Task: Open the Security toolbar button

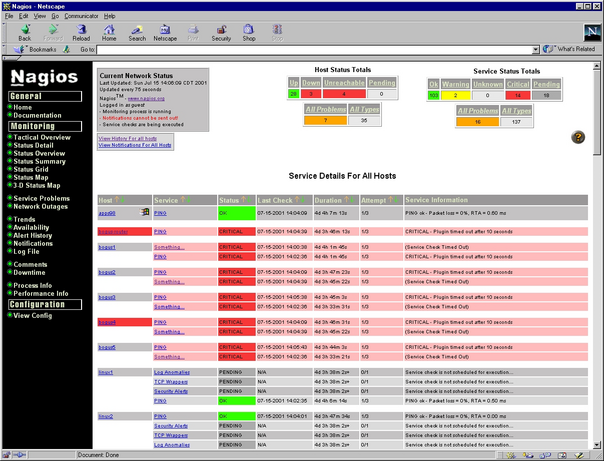Action: [221, 32]
